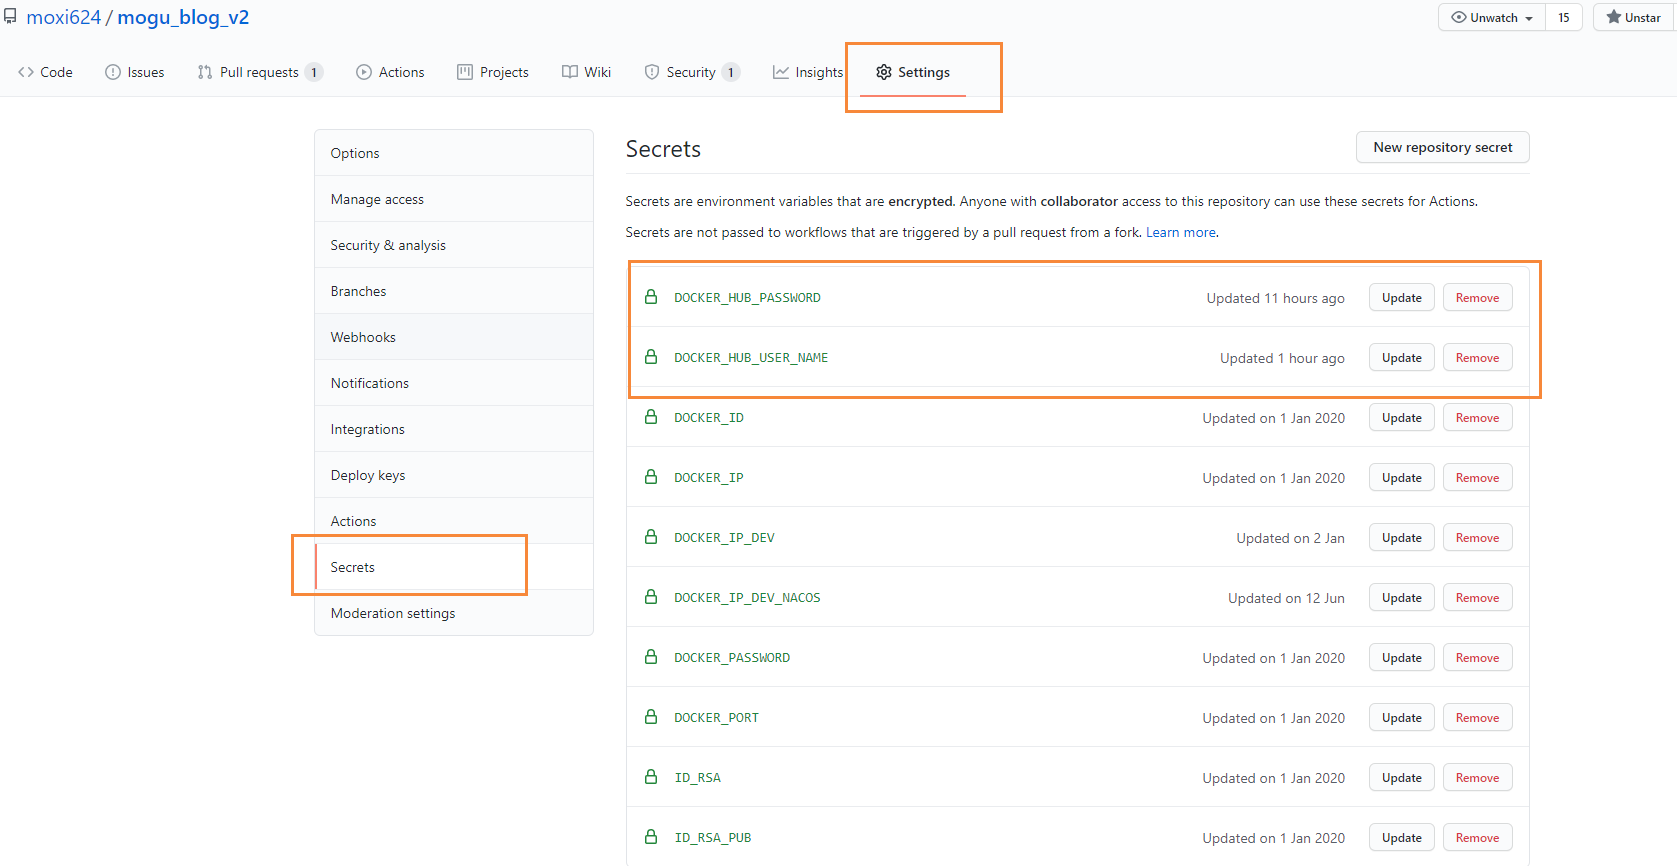
Task: Remove the DOCKER_IP_DEV_NACOS secret
Action: tap(1477, 597)
